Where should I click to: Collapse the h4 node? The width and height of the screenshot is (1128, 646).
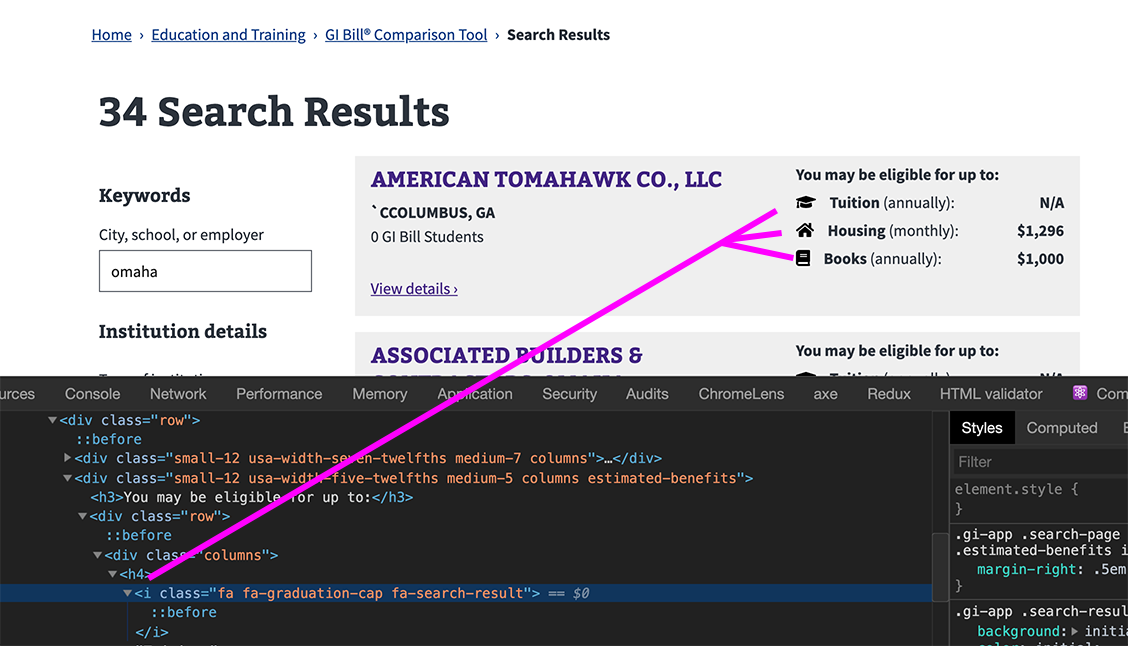113,574
